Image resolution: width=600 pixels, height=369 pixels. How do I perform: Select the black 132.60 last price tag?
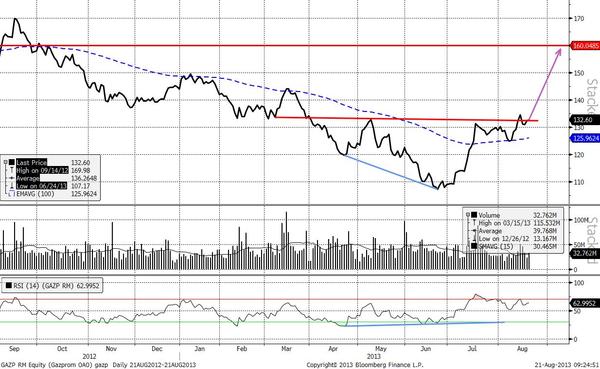(584, 120)
